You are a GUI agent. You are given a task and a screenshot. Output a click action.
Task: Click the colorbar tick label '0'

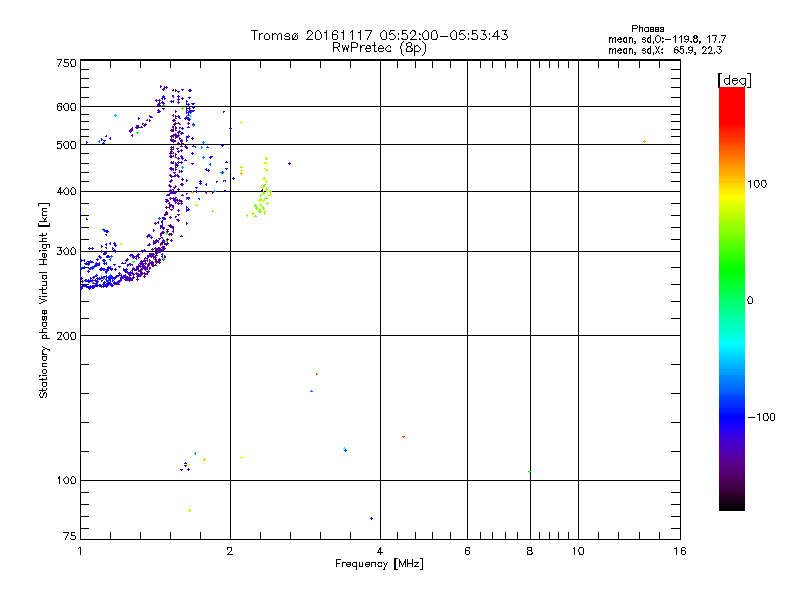click(750, 301)
